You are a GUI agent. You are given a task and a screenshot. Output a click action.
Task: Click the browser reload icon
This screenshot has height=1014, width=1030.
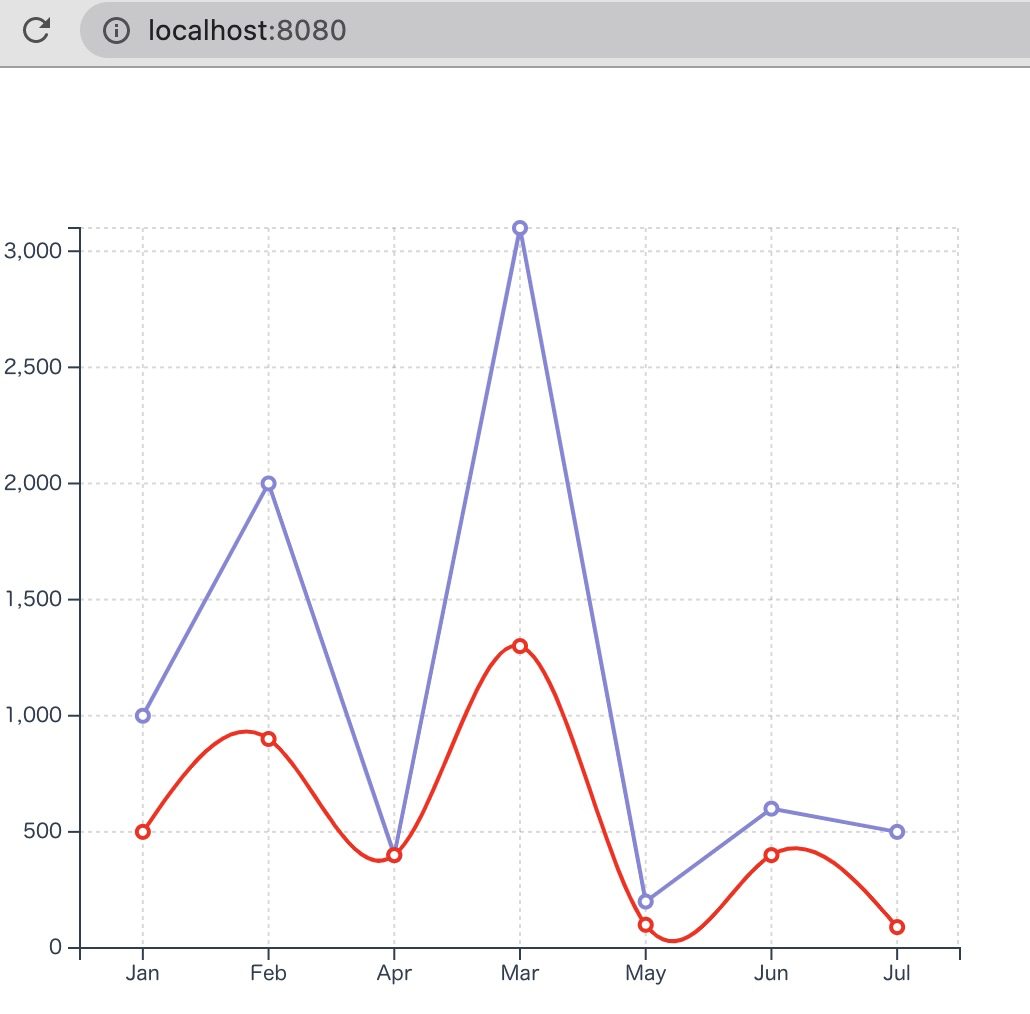pos(36,31)
